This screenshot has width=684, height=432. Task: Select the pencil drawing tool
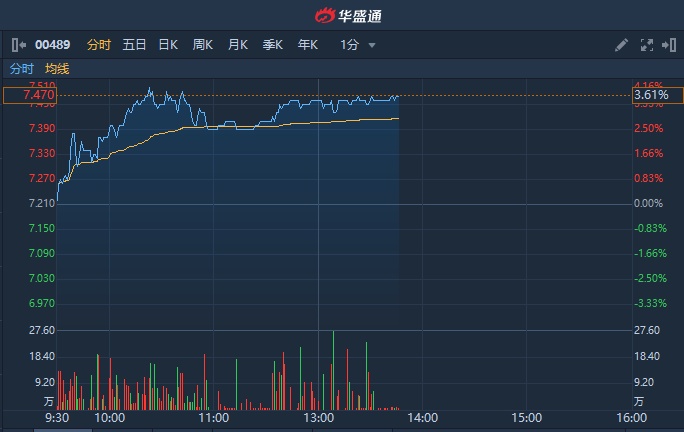tap(621, 45)
